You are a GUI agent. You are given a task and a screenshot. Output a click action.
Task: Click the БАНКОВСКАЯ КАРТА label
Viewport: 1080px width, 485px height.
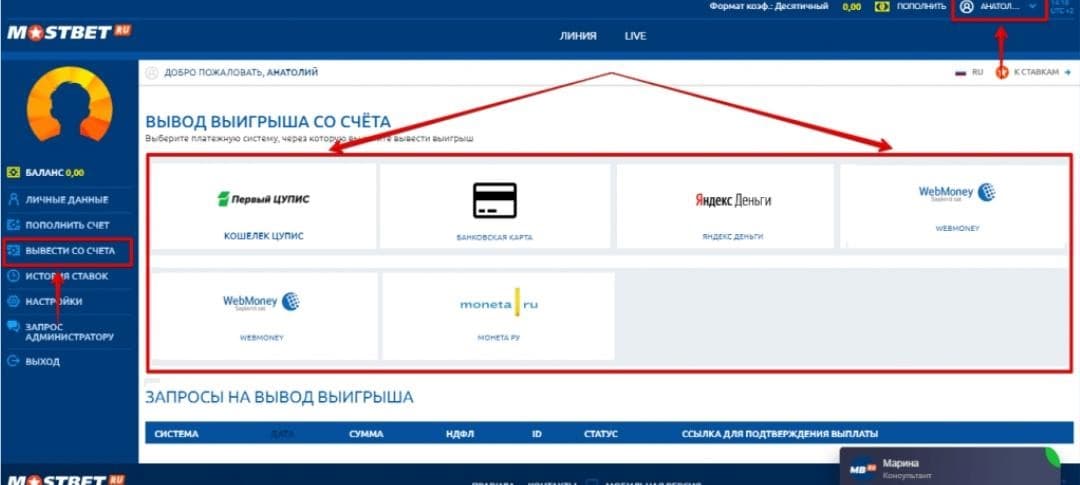(x=495, y=237)
